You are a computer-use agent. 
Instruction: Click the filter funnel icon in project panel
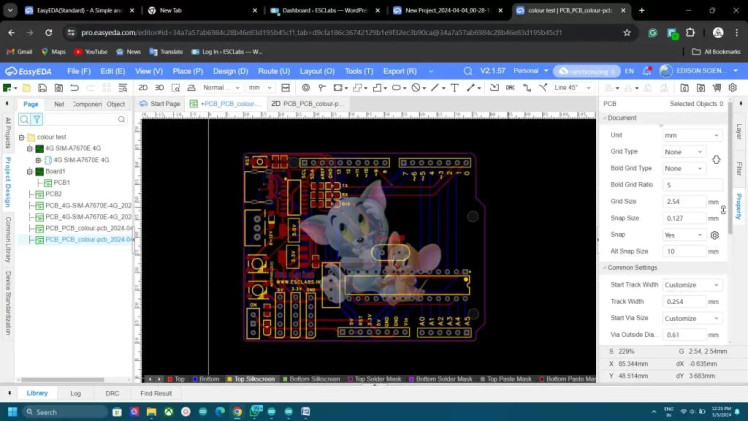coord(37,120)
